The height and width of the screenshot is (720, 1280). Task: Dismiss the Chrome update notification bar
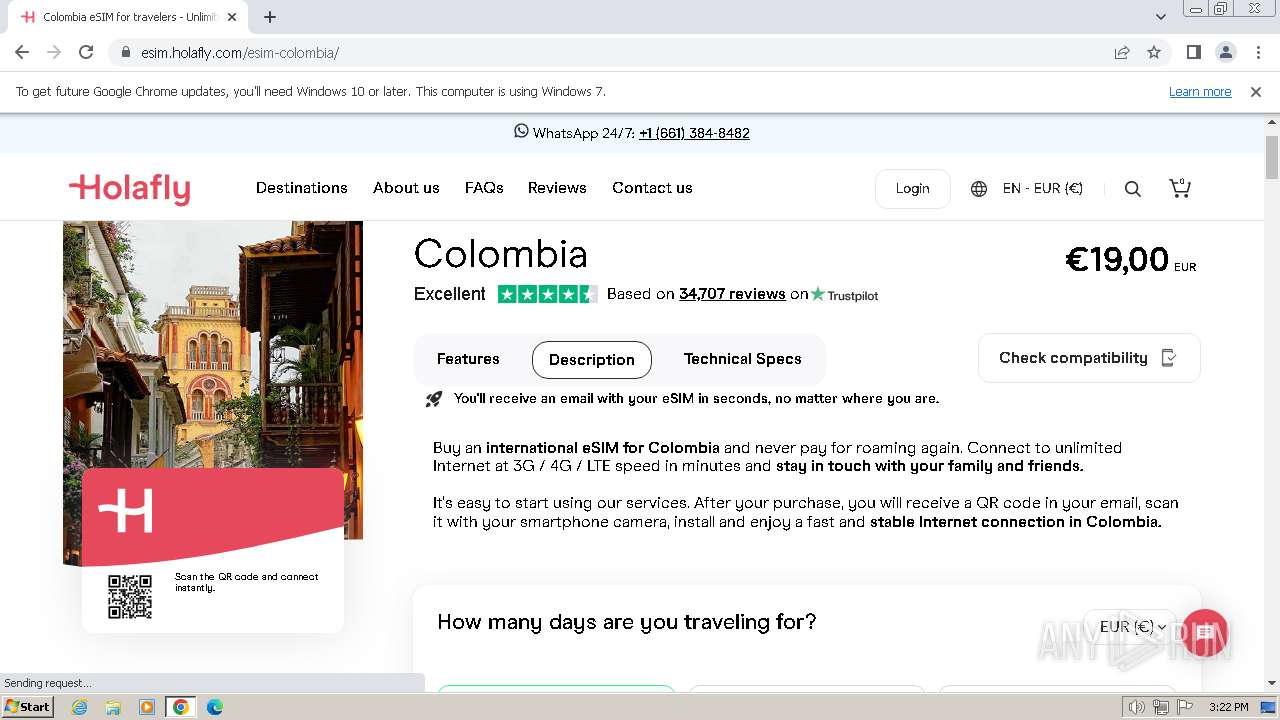[x=1256, y=92]
